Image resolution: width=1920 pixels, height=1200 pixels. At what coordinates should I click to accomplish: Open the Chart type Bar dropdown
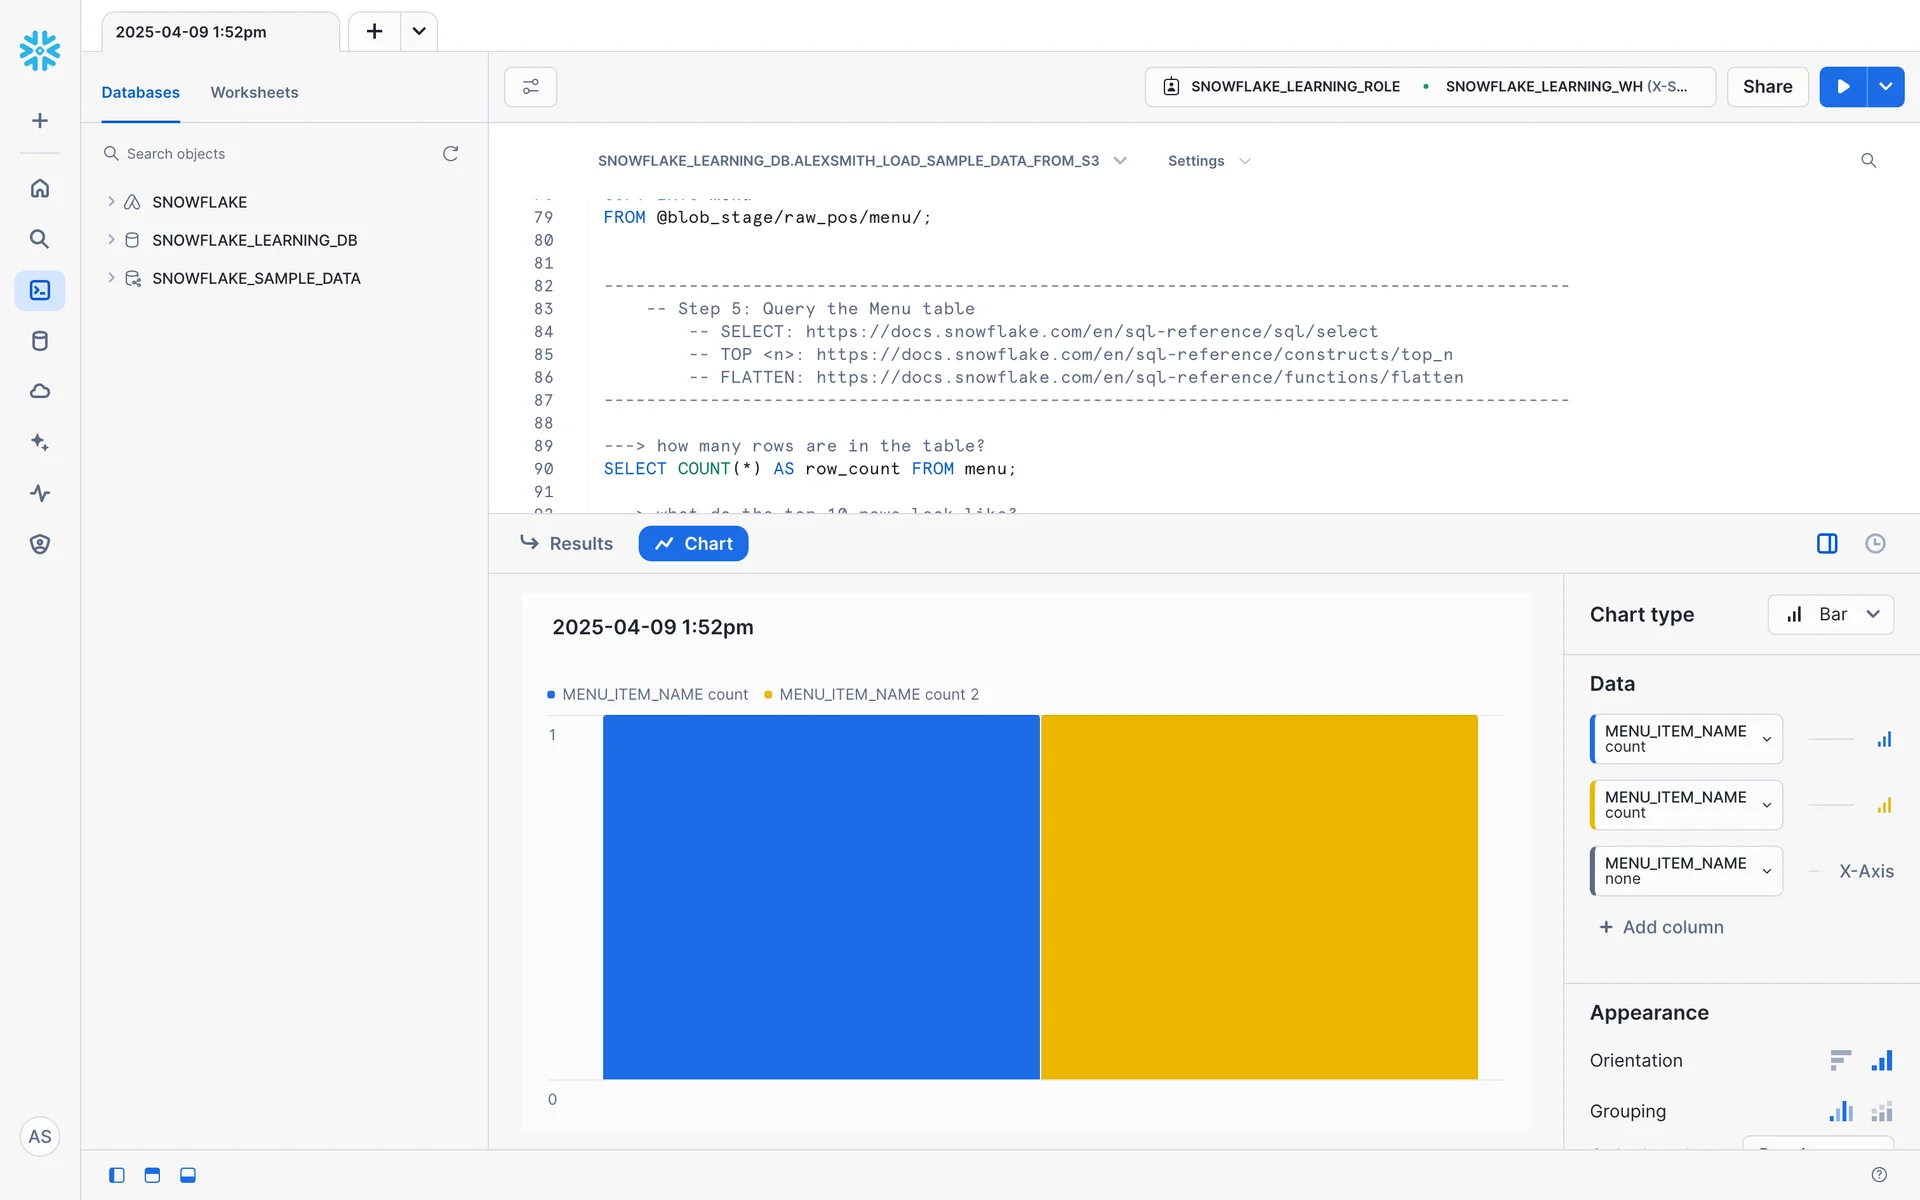[1830, 614]
